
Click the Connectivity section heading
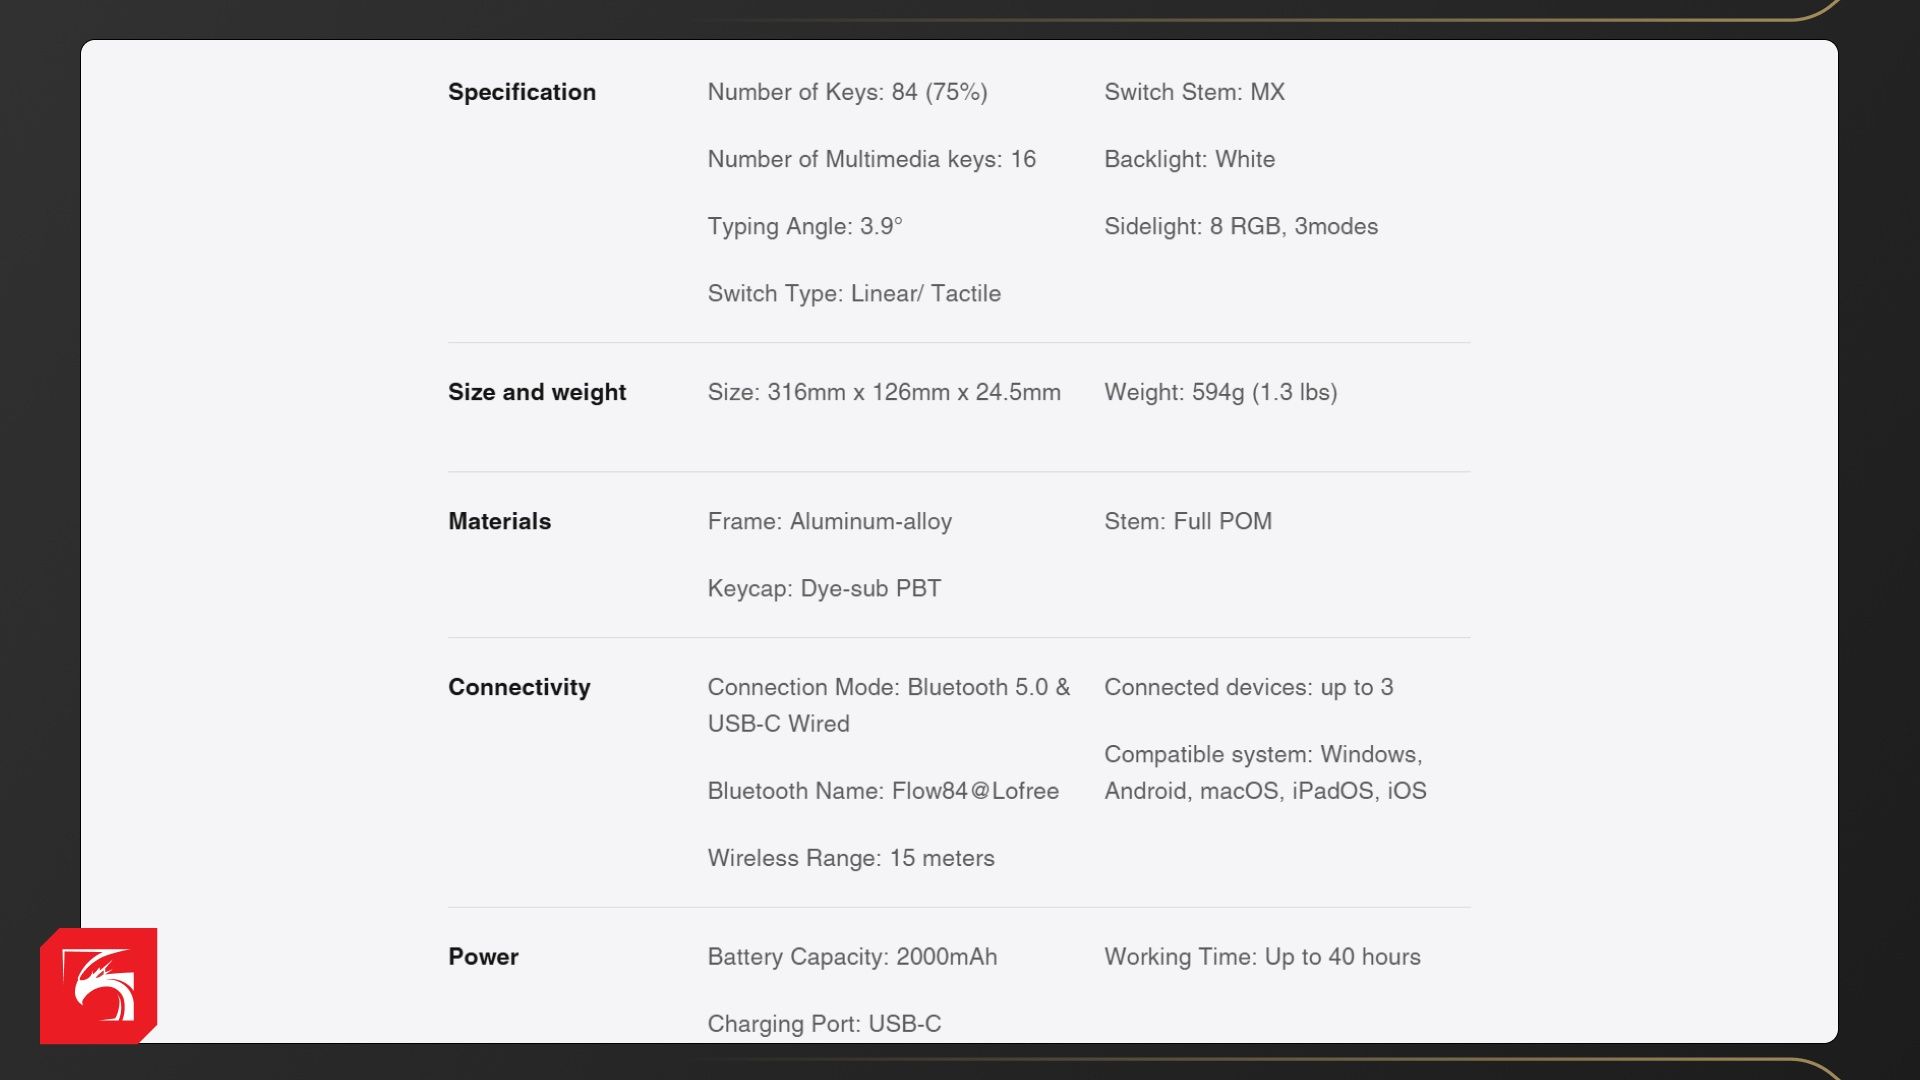click(x=519, y=687)
